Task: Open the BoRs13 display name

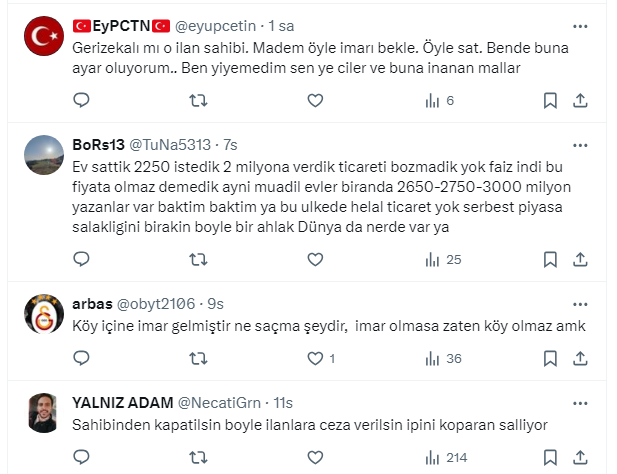Action: point(97,143)
